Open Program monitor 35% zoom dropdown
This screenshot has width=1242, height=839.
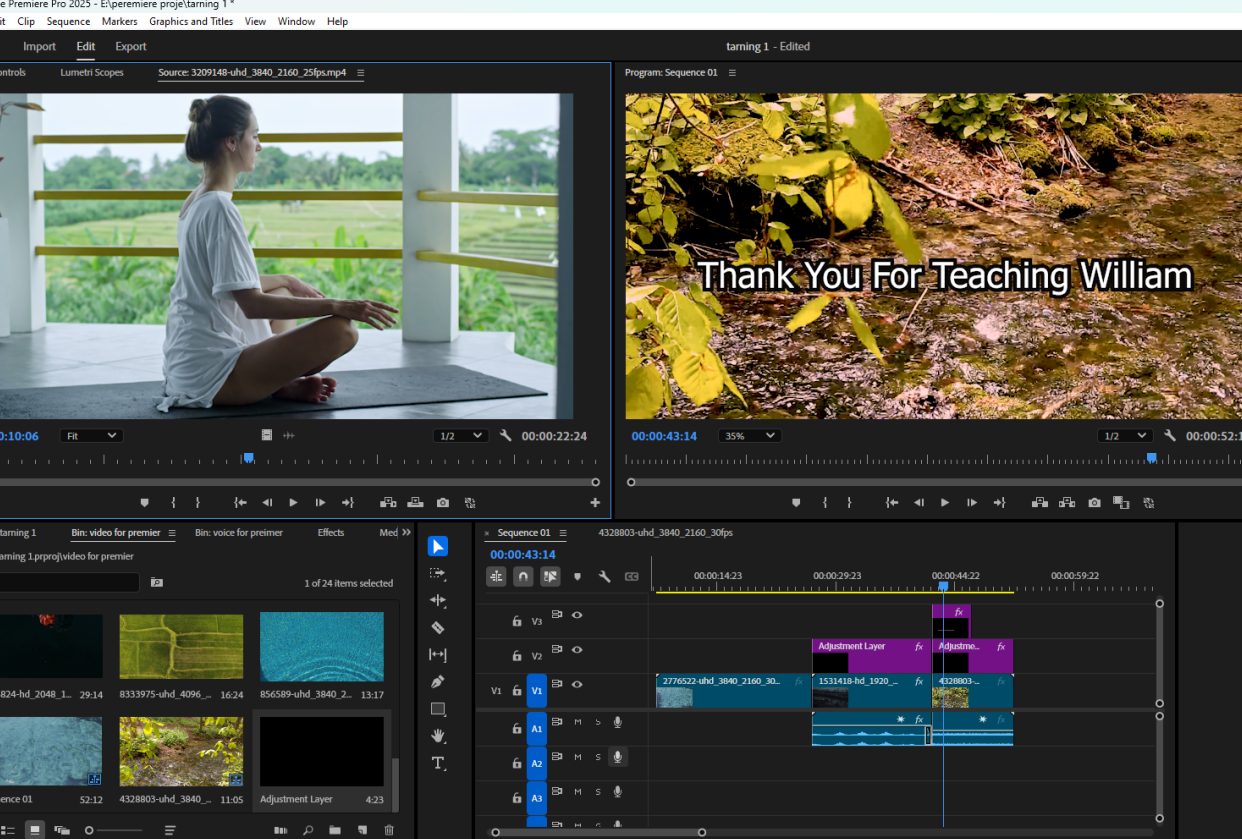pyautogui.click(x=750, y=436)
